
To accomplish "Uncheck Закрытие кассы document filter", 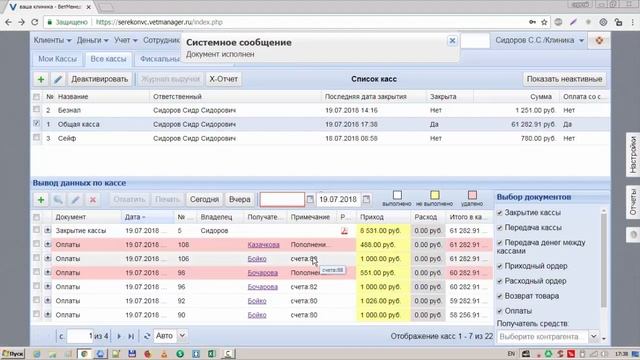I will tap(500, 213).
